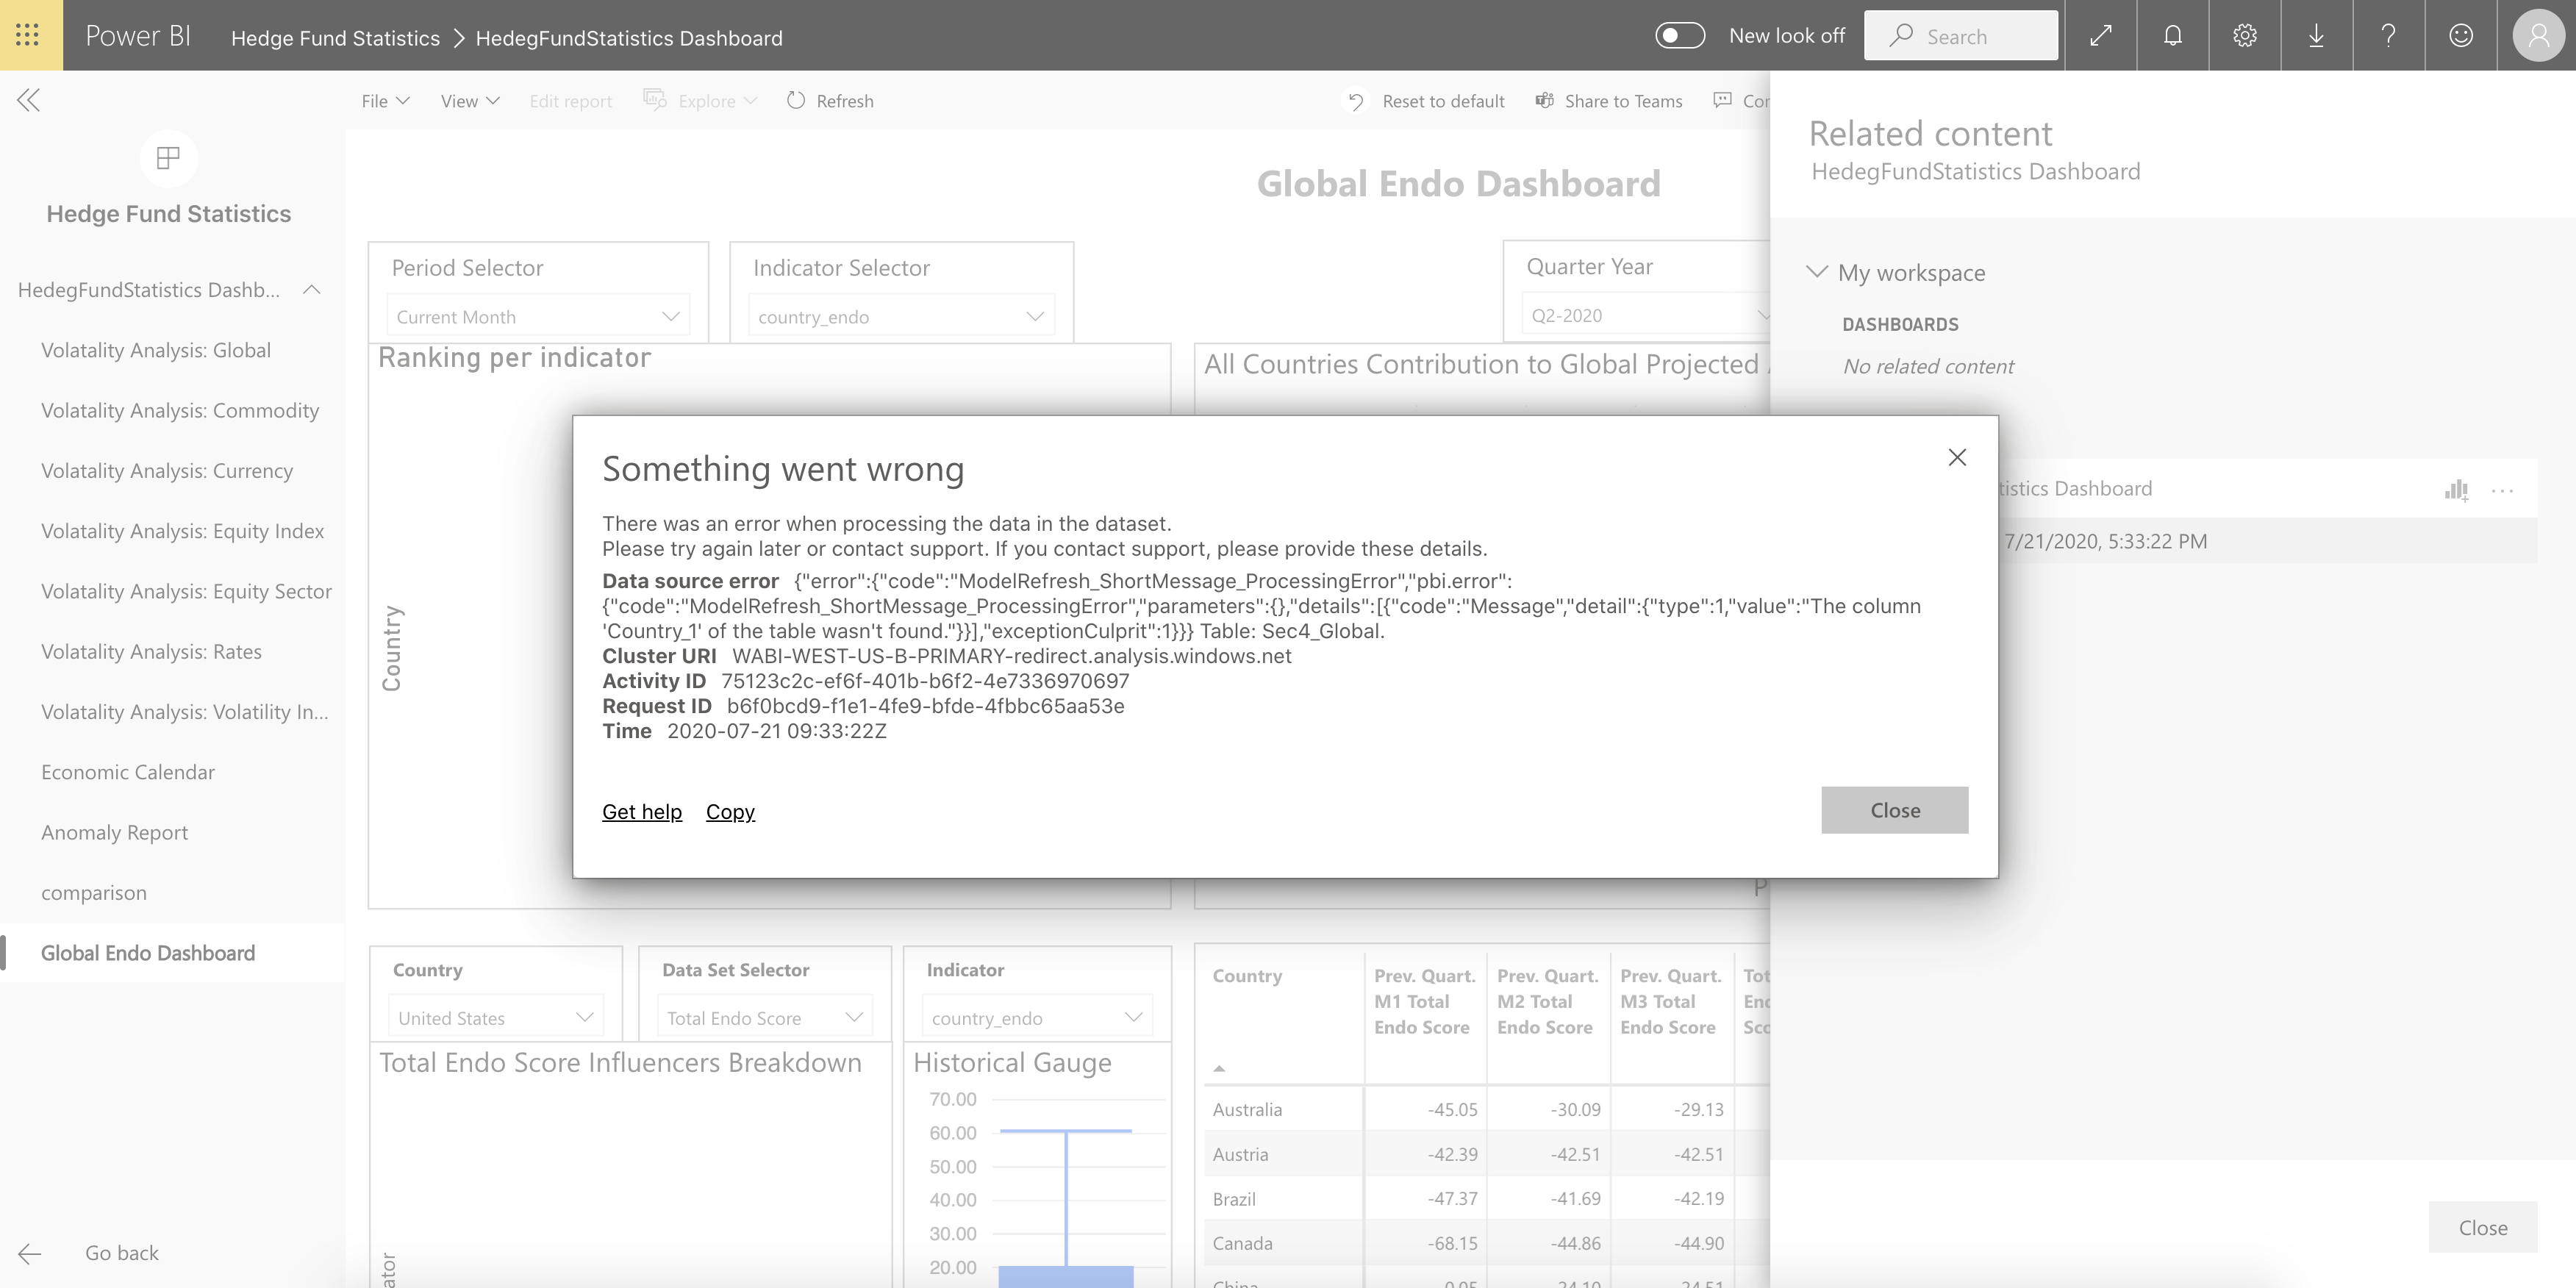Click the Copy link in error dialog

click(x=730, y=812)
